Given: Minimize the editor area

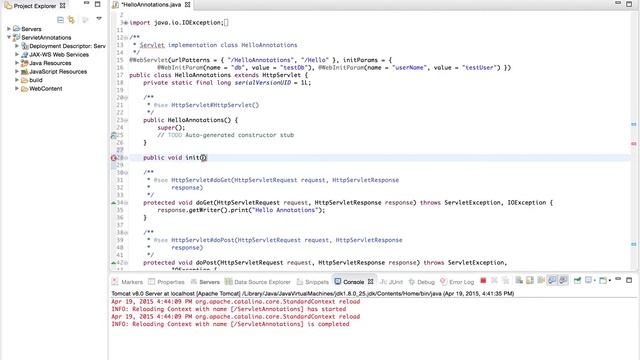Looking at the screenshot, I should [x=618, y=4].
